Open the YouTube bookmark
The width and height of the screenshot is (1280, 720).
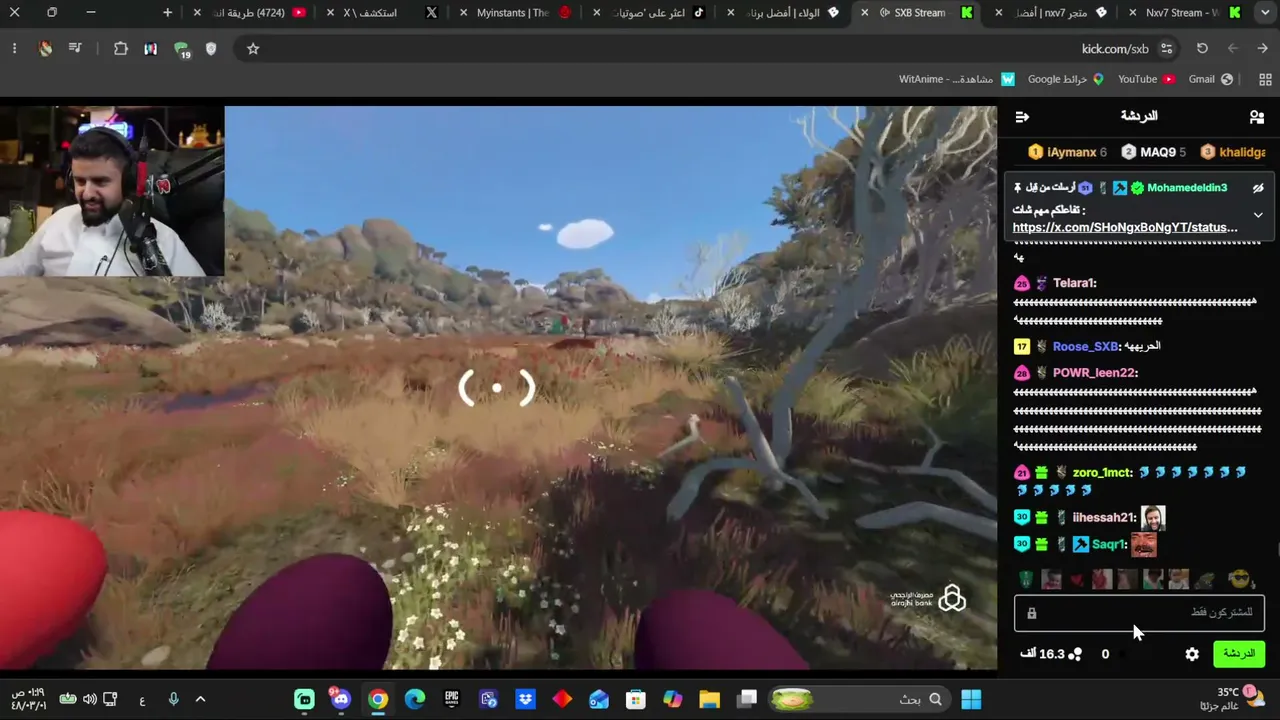point(1146,79)
